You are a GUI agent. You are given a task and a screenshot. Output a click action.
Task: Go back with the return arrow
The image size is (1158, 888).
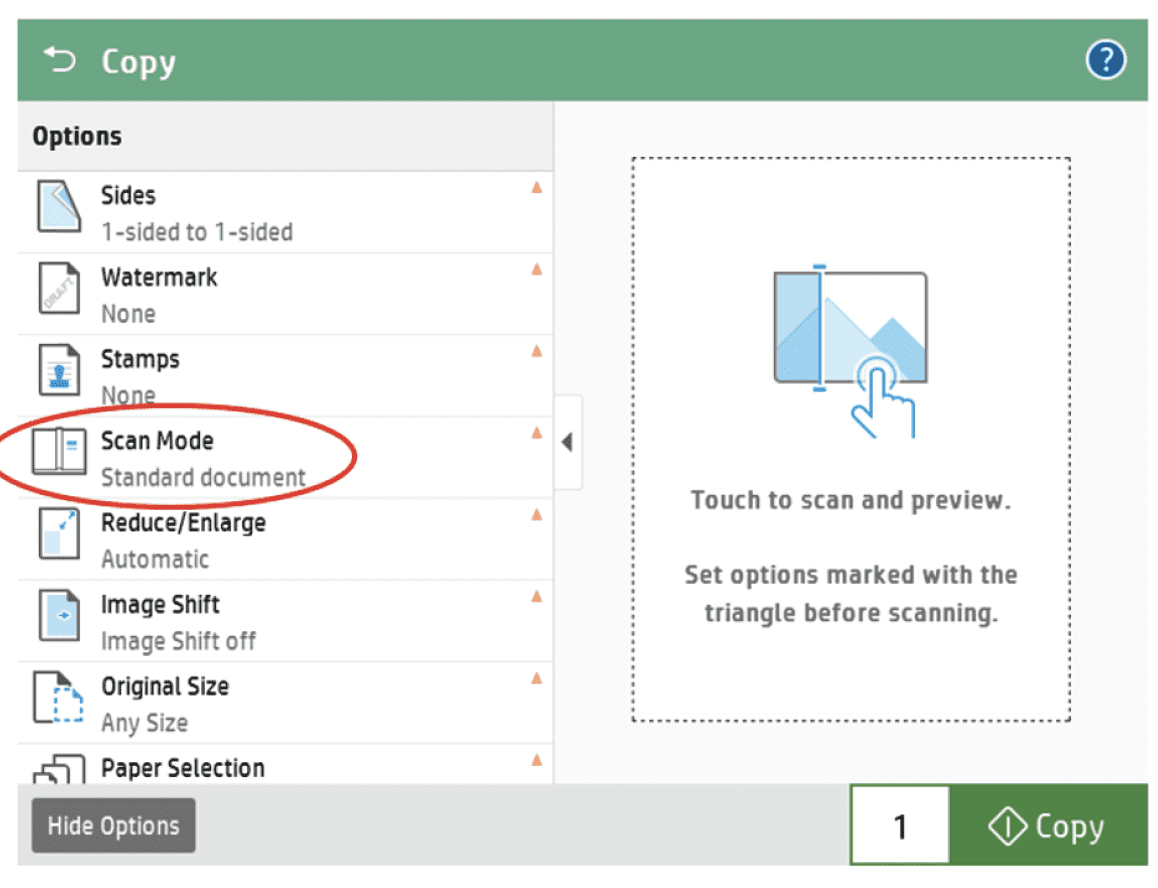(x=58, y=60)
